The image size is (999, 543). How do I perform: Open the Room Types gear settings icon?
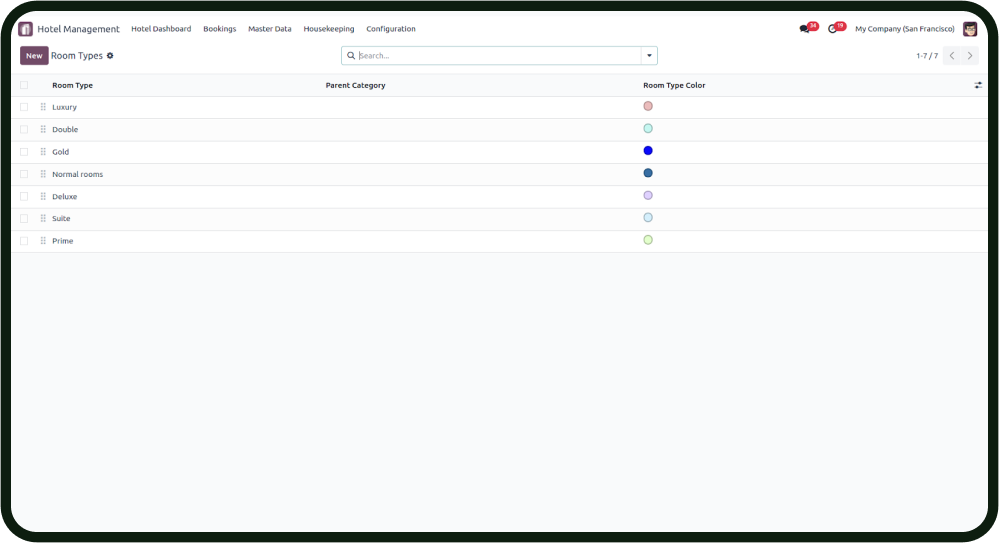[x=110, y=56]
